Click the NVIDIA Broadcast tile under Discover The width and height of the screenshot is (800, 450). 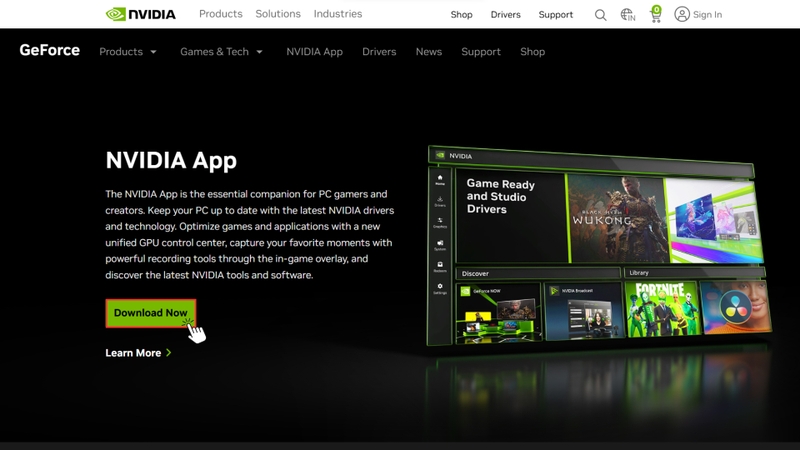point(584,310)
